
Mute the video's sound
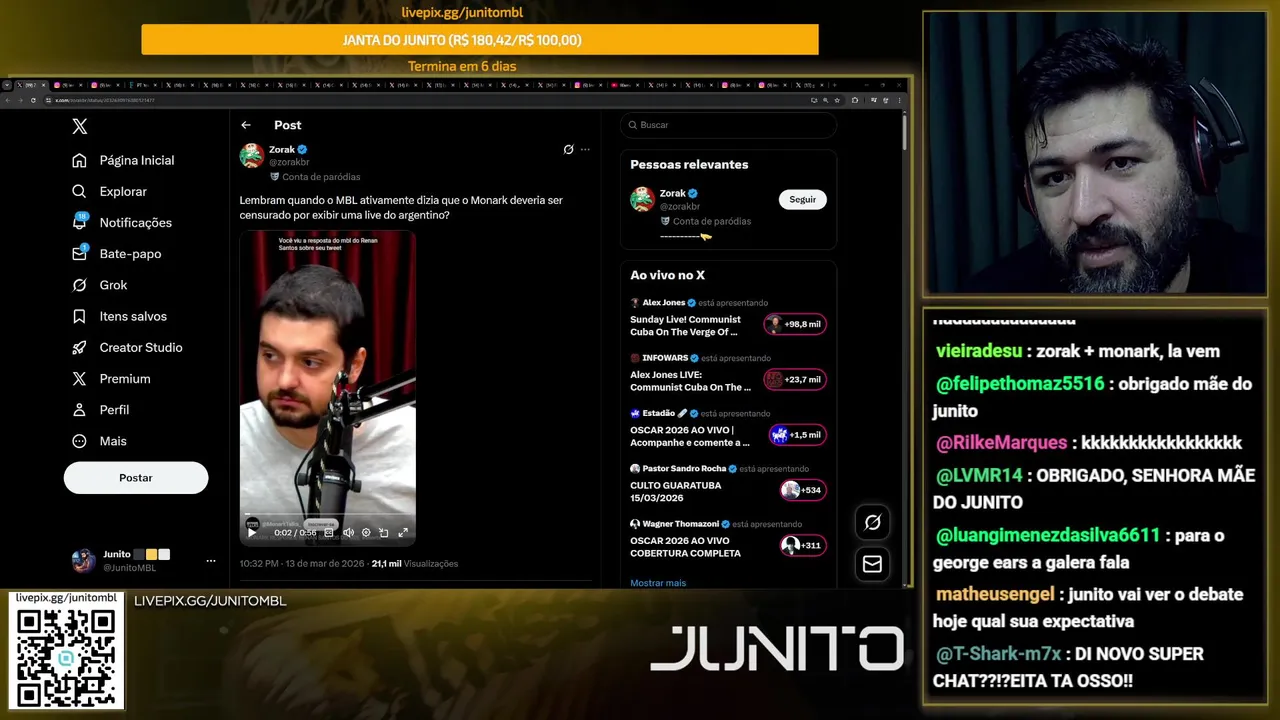348,533
